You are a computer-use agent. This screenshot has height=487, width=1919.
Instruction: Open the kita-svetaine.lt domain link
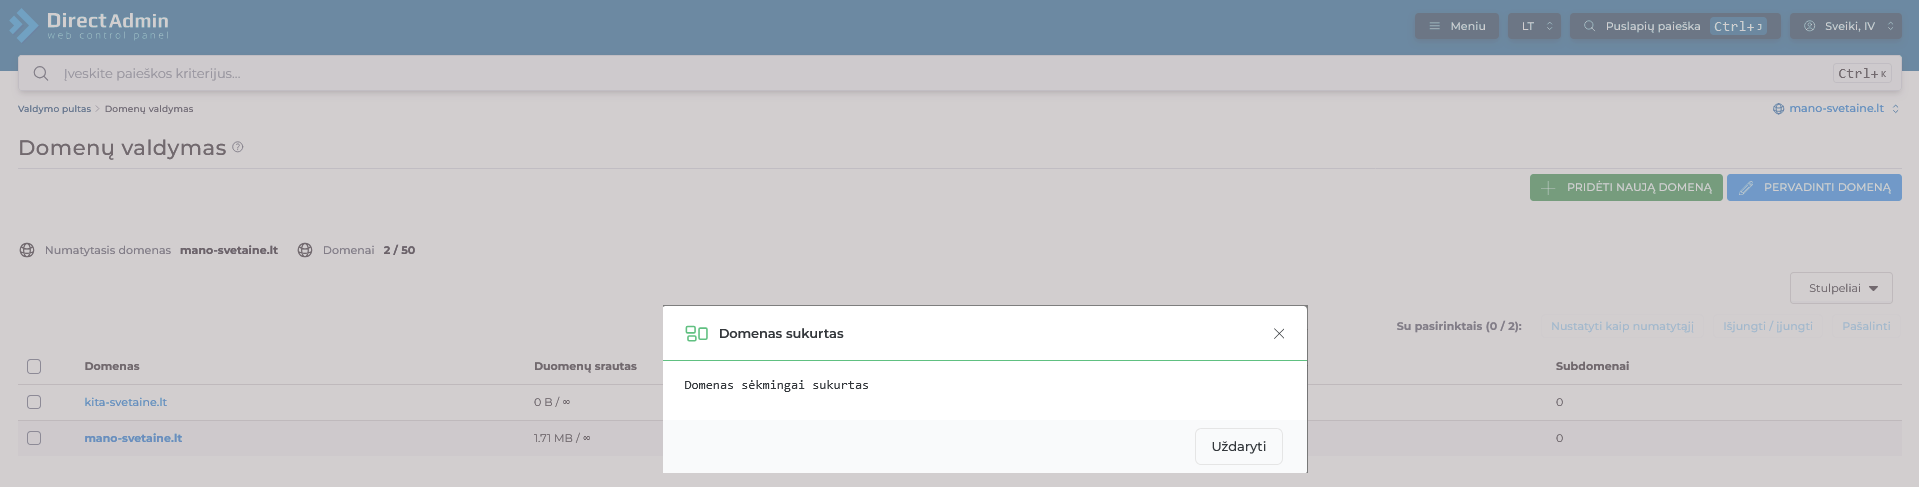125,402
